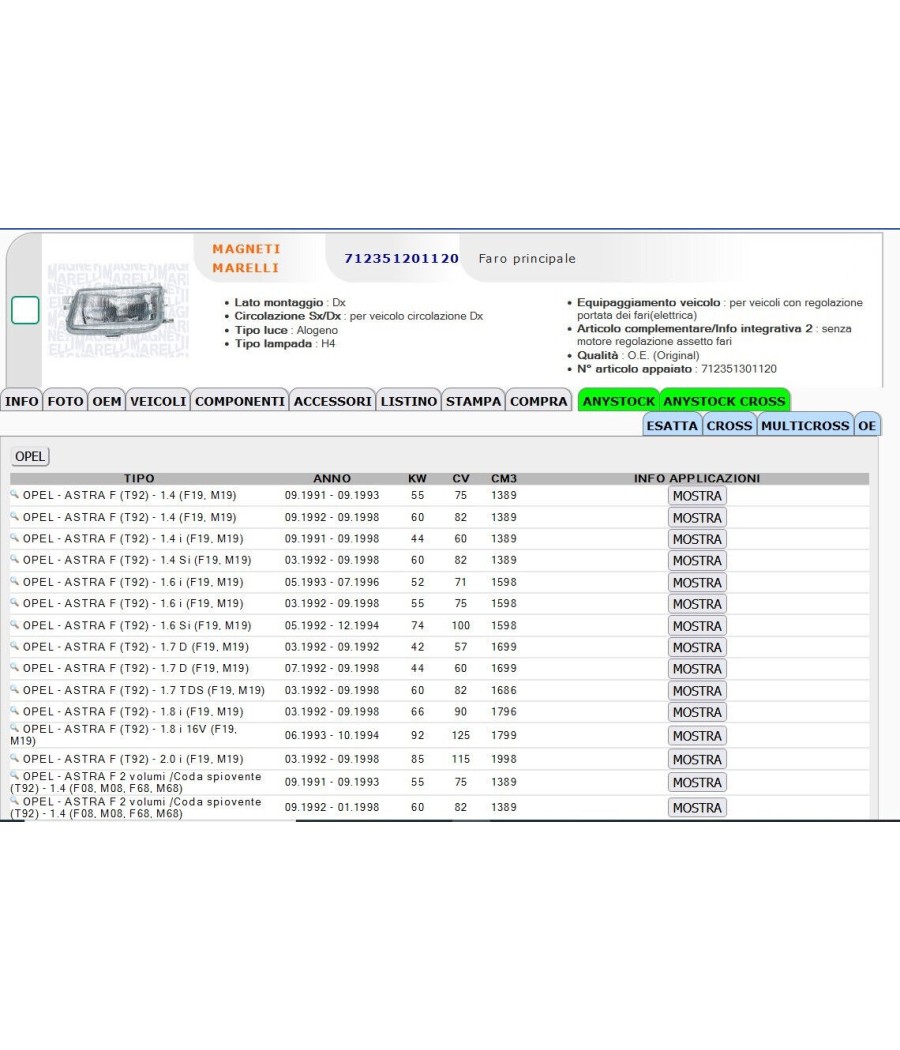The width and height of the screenshot is (900, 1050).
Task: Select the STAMPA tab
Action: 473,401
